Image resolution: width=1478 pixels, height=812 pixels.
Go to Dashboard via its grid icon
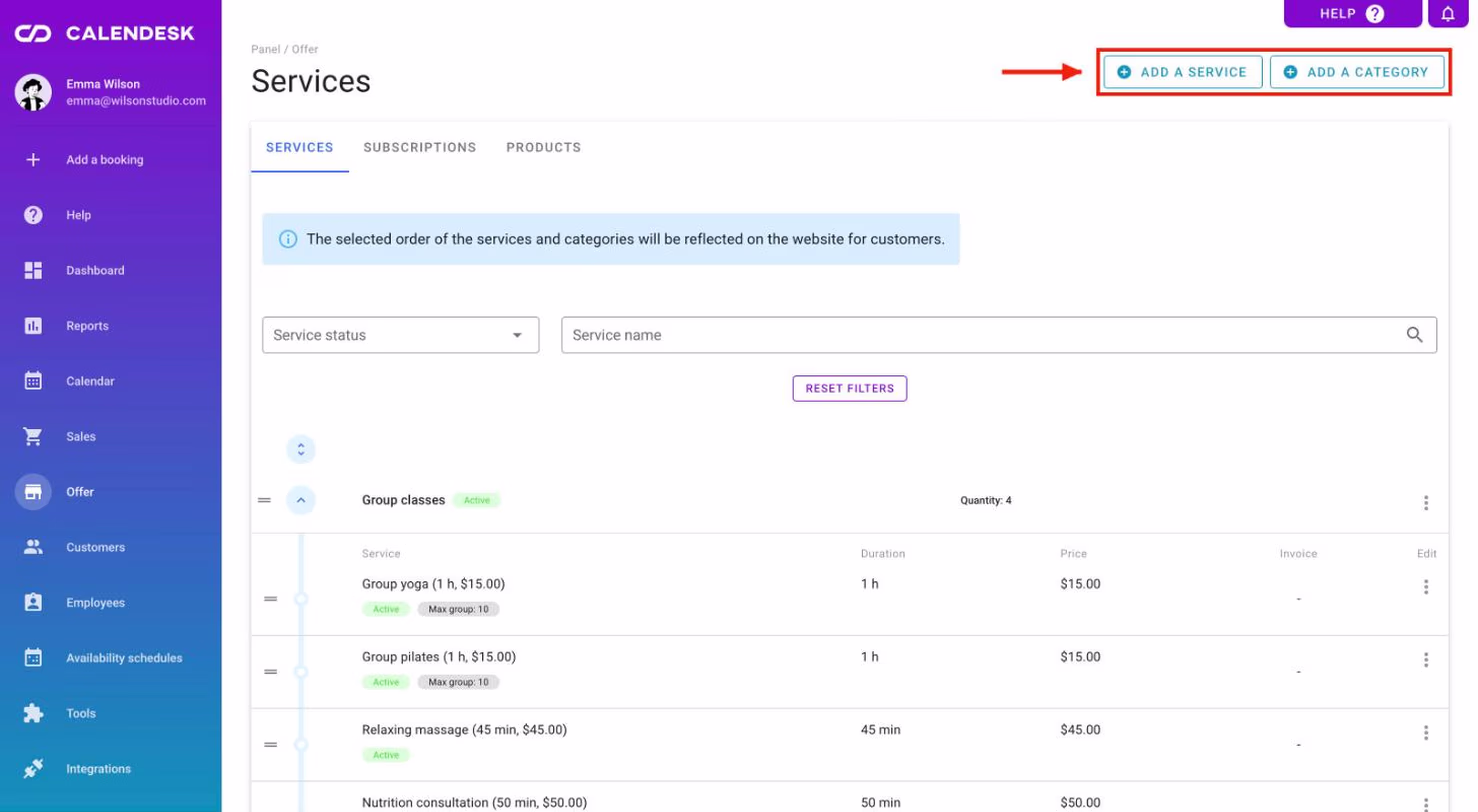(33, 270)
